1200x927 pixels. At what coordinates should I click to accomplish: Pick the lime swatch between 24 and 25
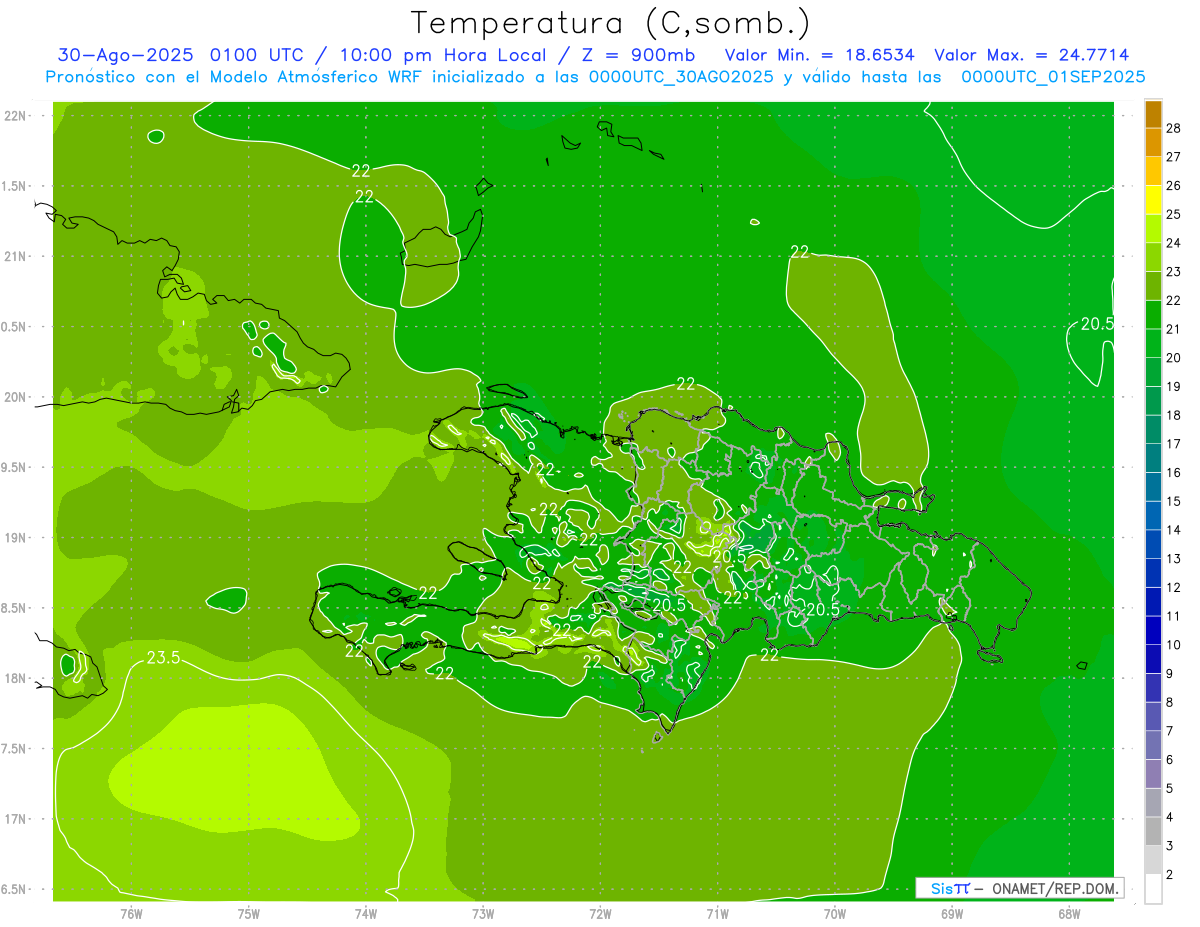point(1153,228)
